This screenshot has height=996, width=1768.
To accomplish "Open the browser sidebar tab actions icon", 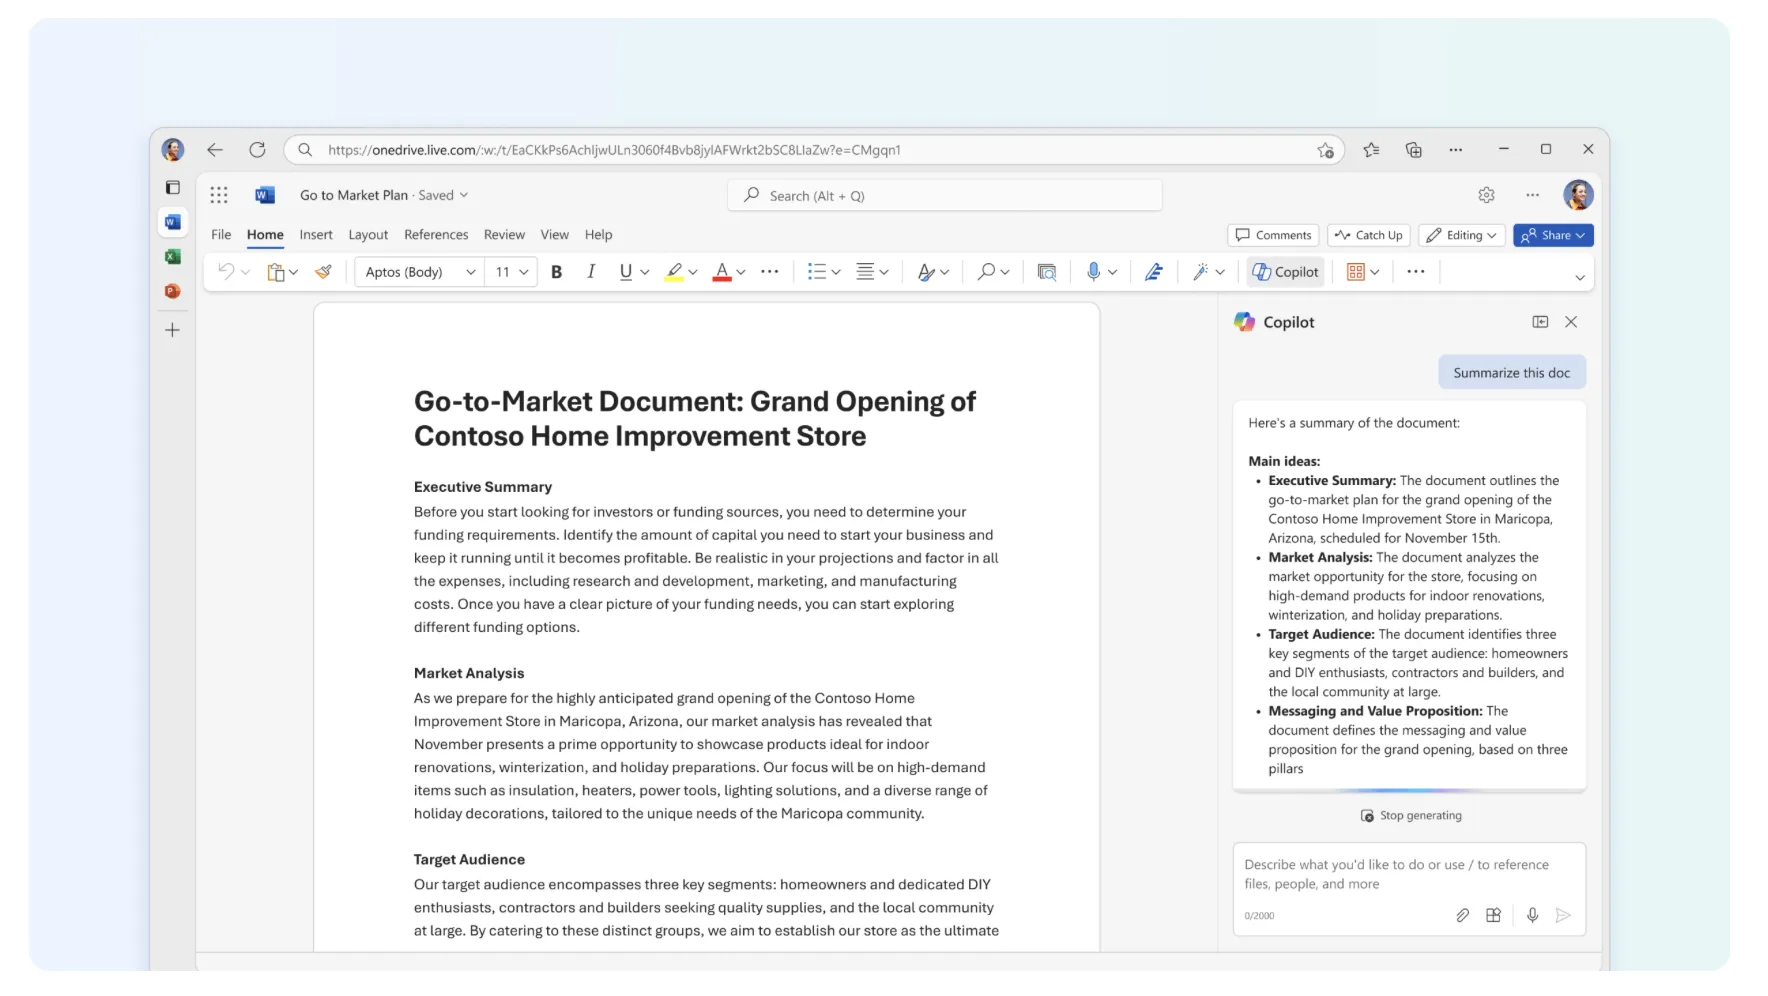I will [173, 188].
